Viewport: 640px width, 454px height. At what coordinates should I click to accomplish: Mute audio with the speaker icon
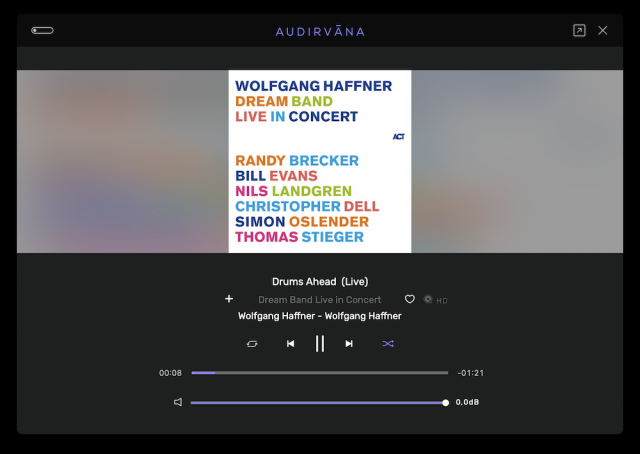tap(178, 402)
